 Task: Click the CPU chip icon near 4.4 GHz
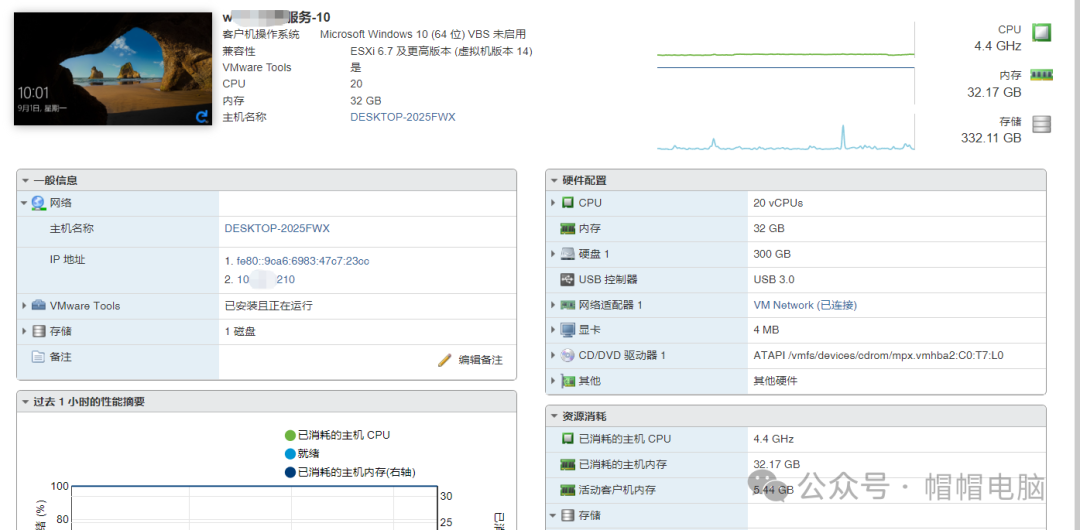coord(1041,32)
